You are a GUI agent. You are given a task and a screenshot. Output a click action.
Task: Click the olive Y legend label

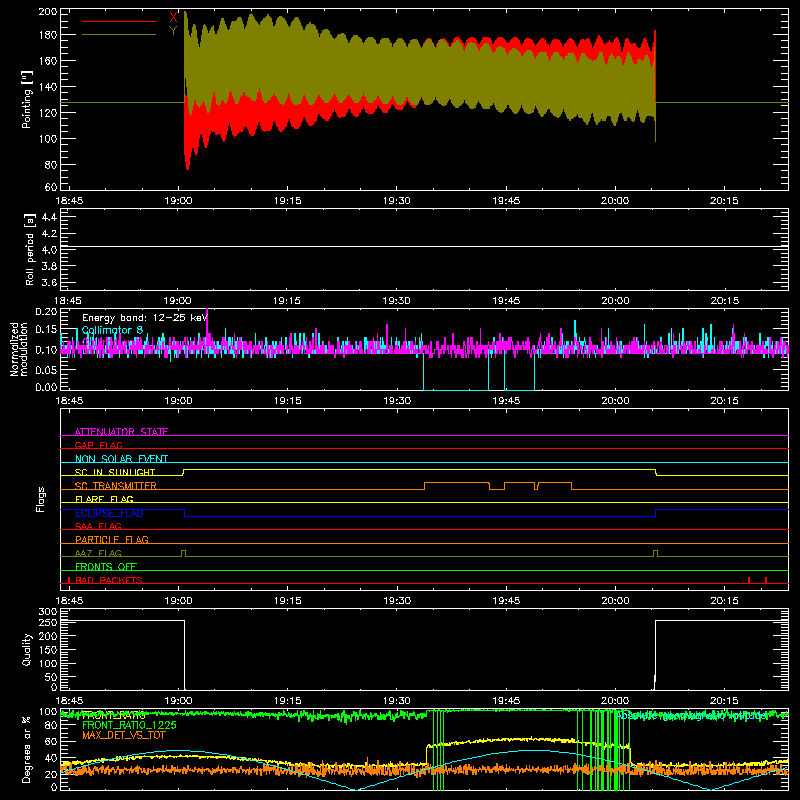point(173,30)
